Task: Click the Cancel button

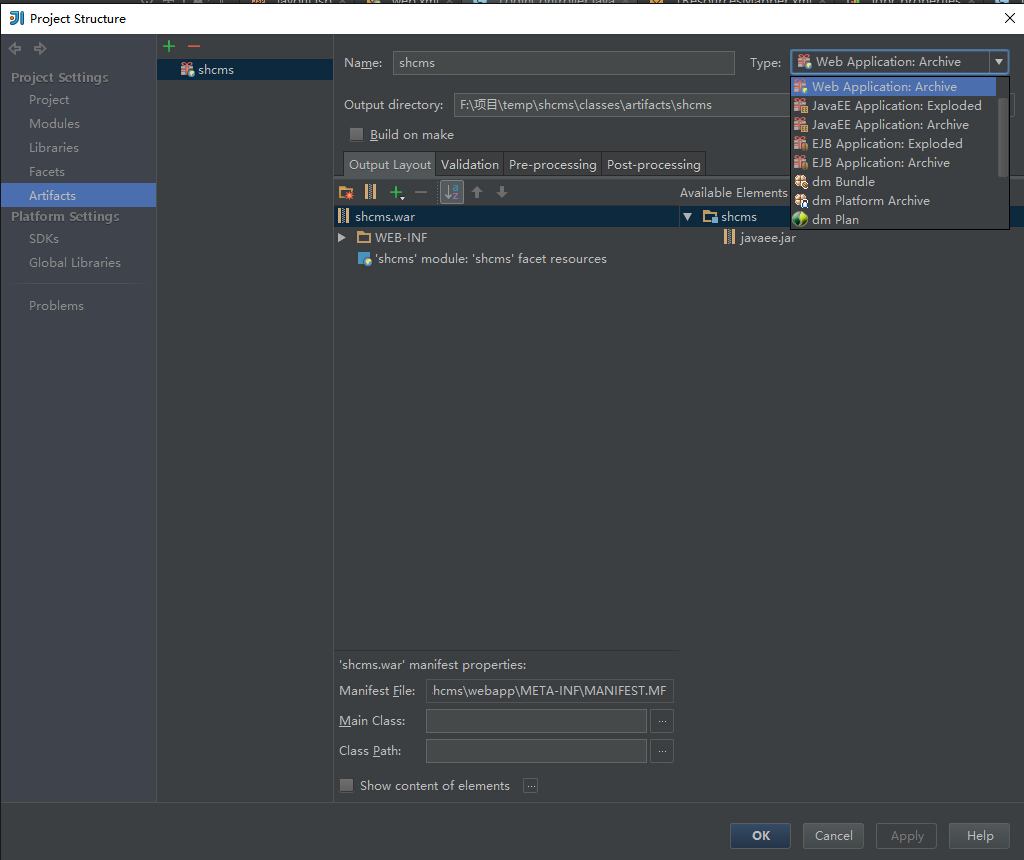Action: coord(833,836)
